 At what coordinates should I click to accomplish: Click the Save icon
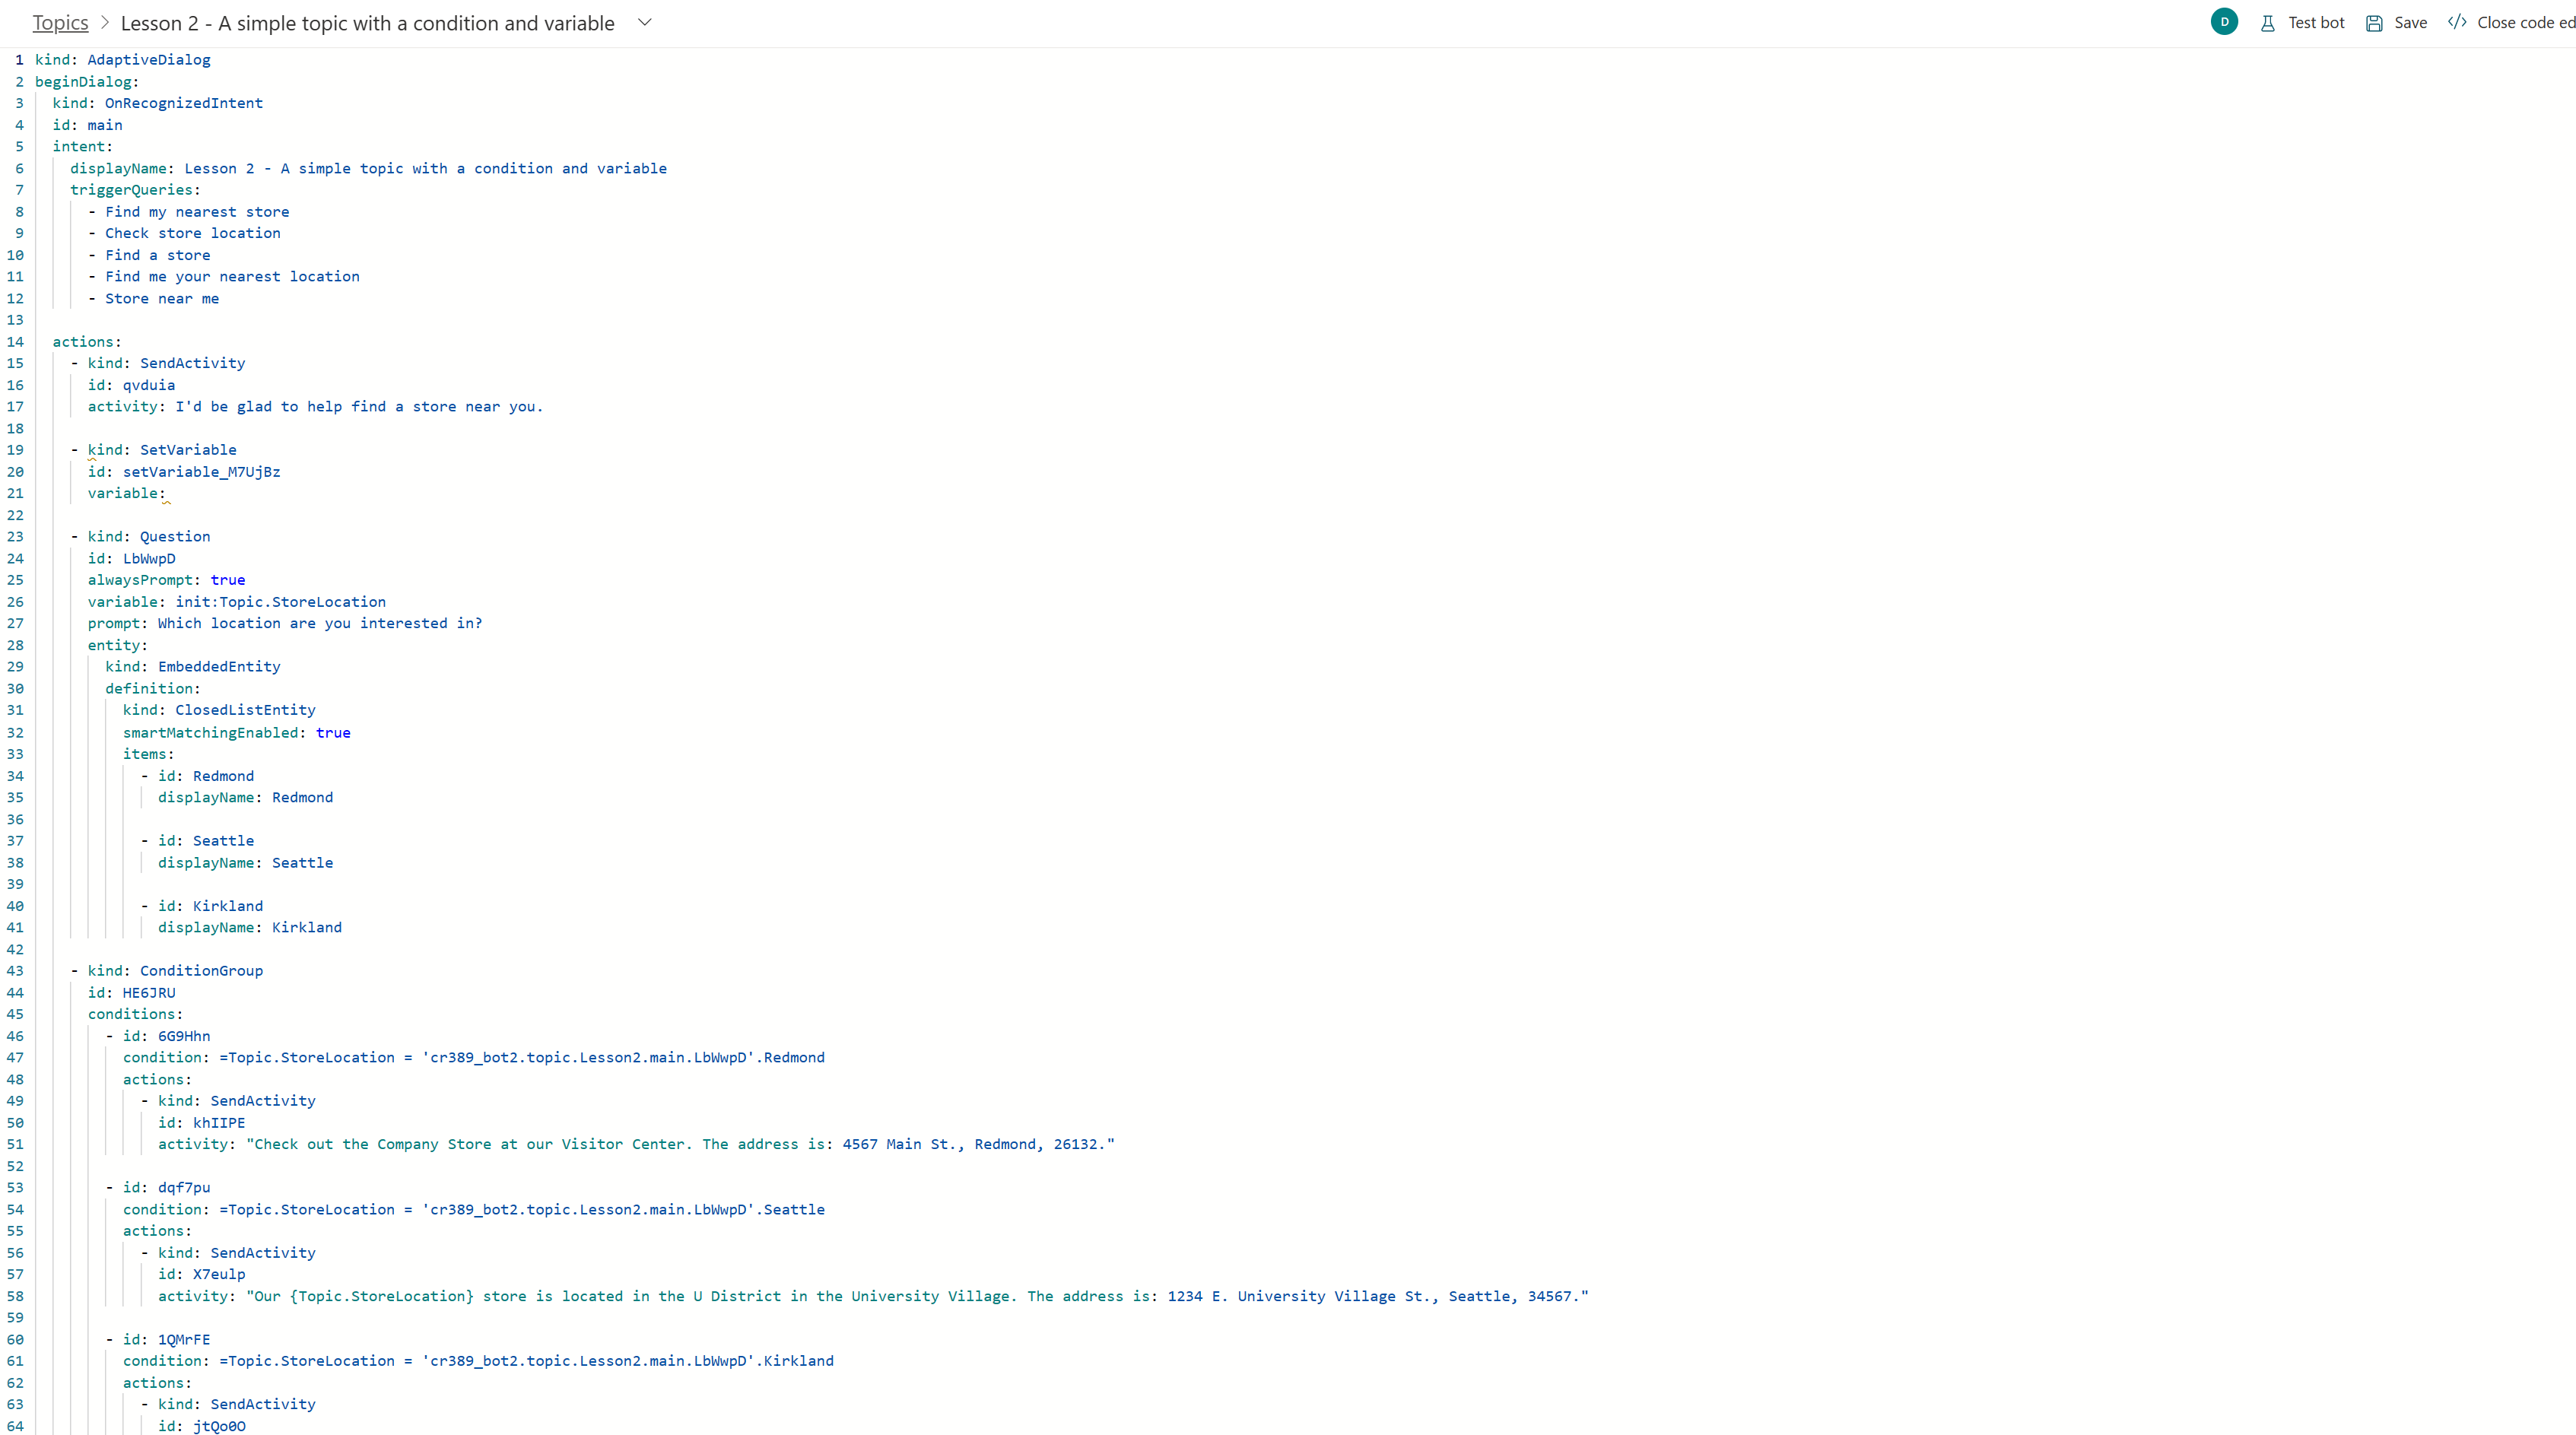(x=2374, y=23)
